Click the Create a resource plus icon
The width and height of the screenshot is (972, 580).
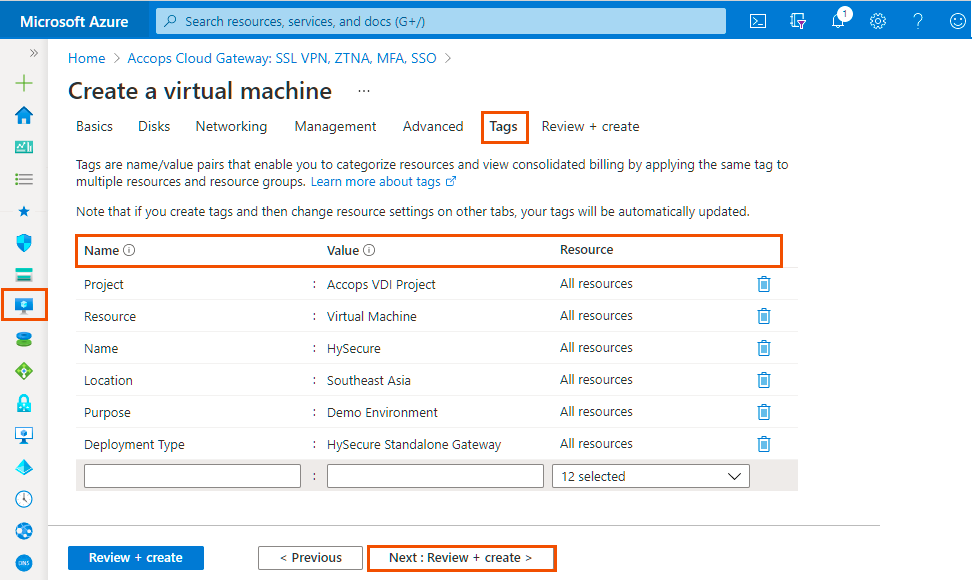tap(24, 83)
